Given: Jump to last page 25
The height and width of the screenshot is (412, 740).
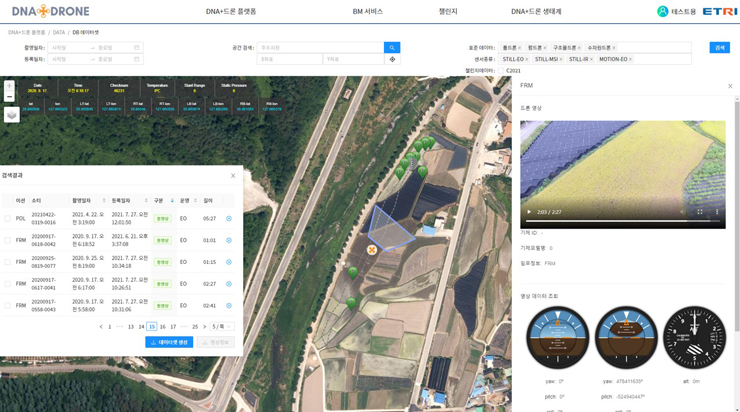Looking at the screenshot, I should coord(195,327).
